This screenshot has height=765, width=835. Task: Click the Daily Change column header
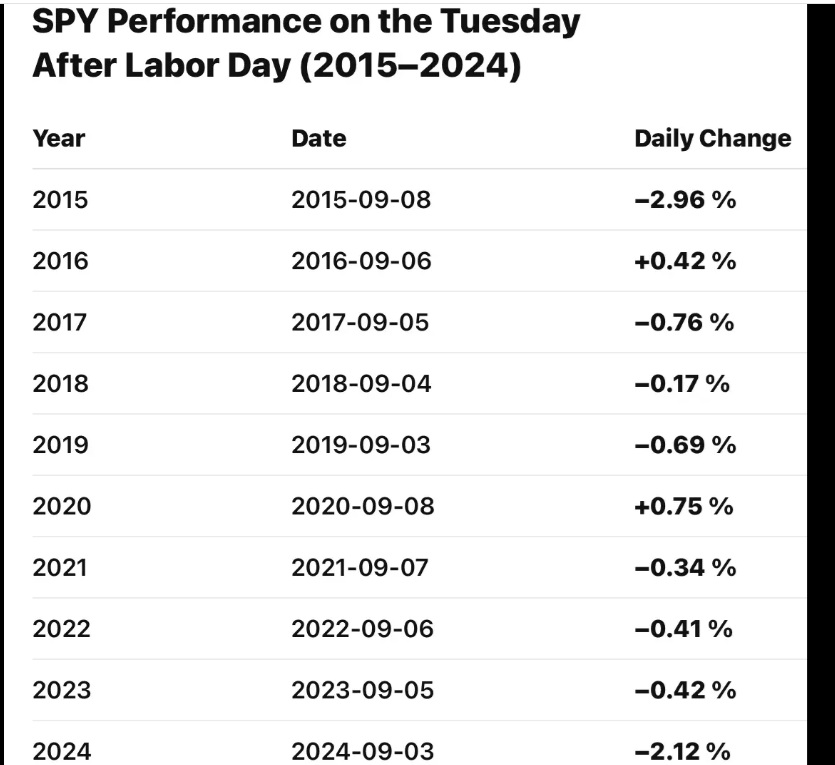pyautogui.click(x=712, y=138)
